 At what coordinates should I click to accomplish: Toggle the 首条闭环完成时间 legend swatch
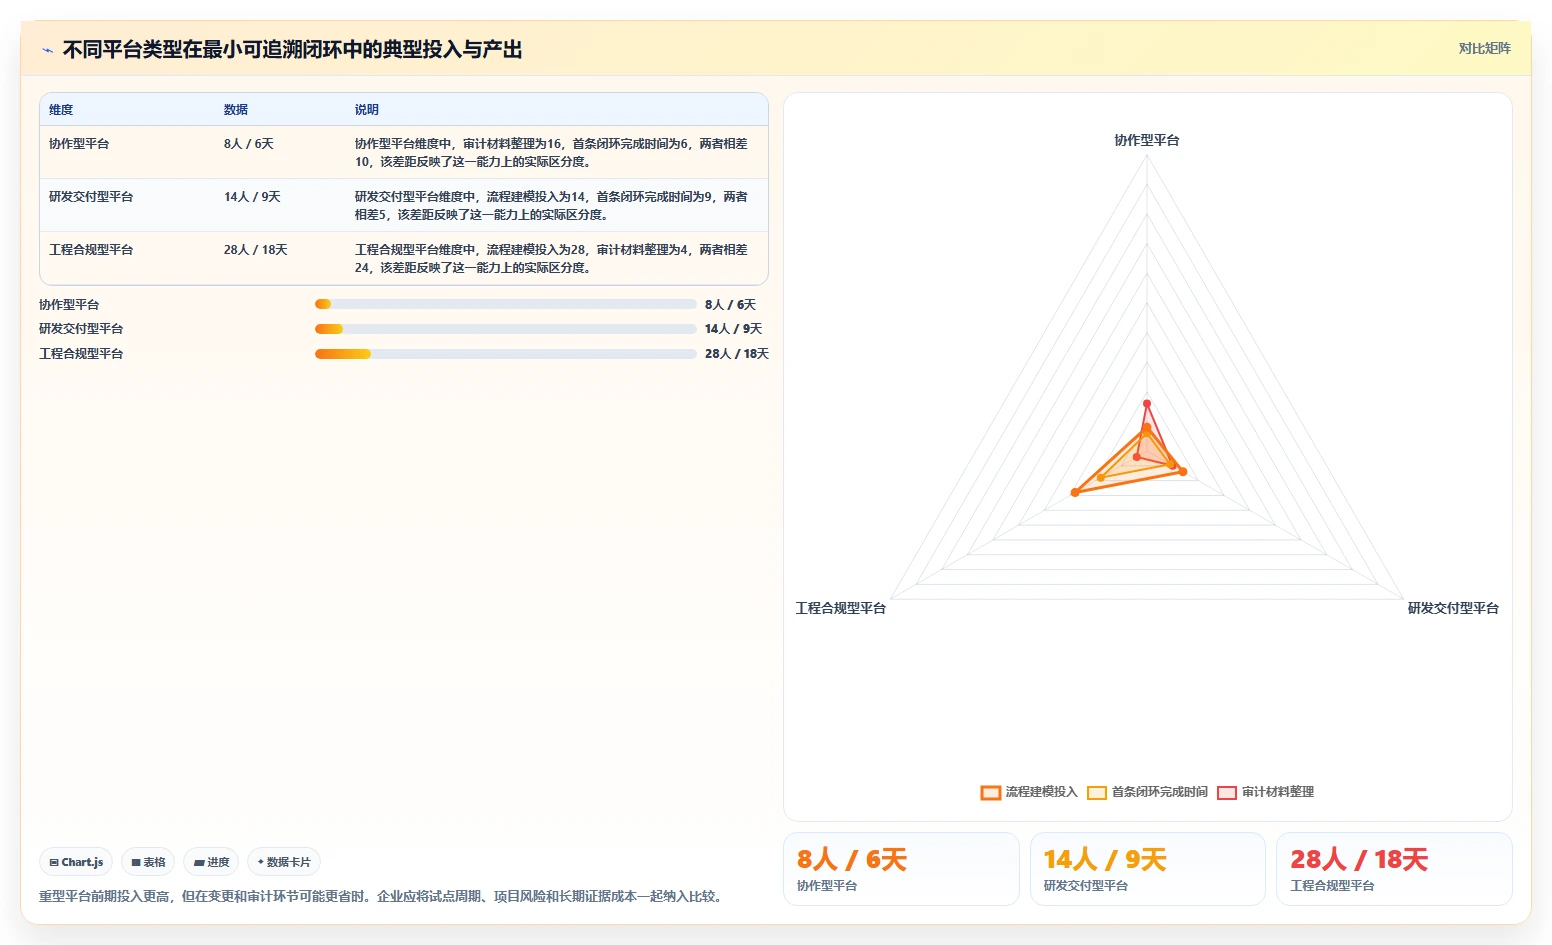point(1097,792)
